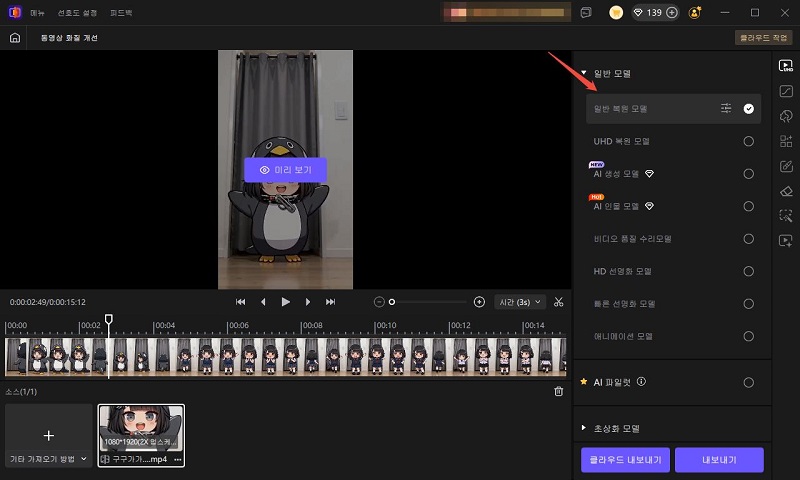Select the eraser sidebar tool

[786, 191]
